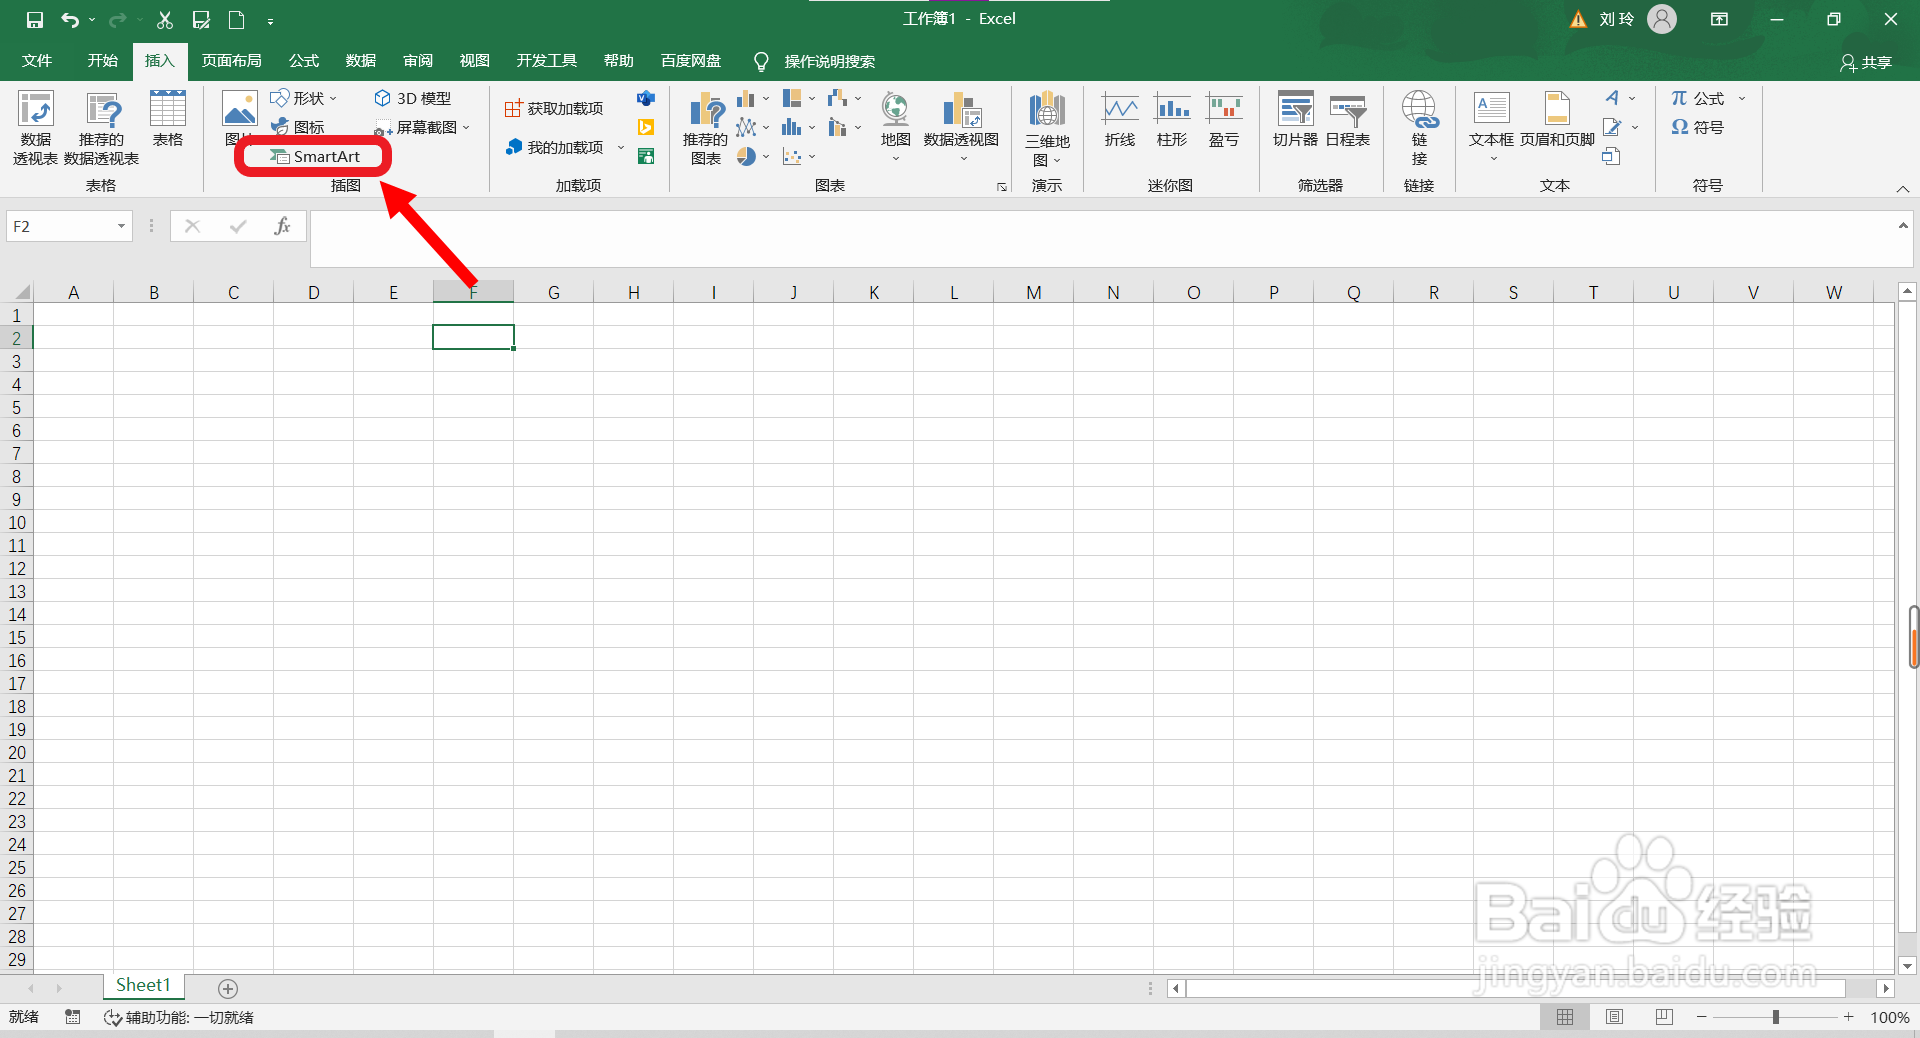The height and width of the screenshot is (1038, 1920).
Task: Click the Undo button
Action: (70, 19)
